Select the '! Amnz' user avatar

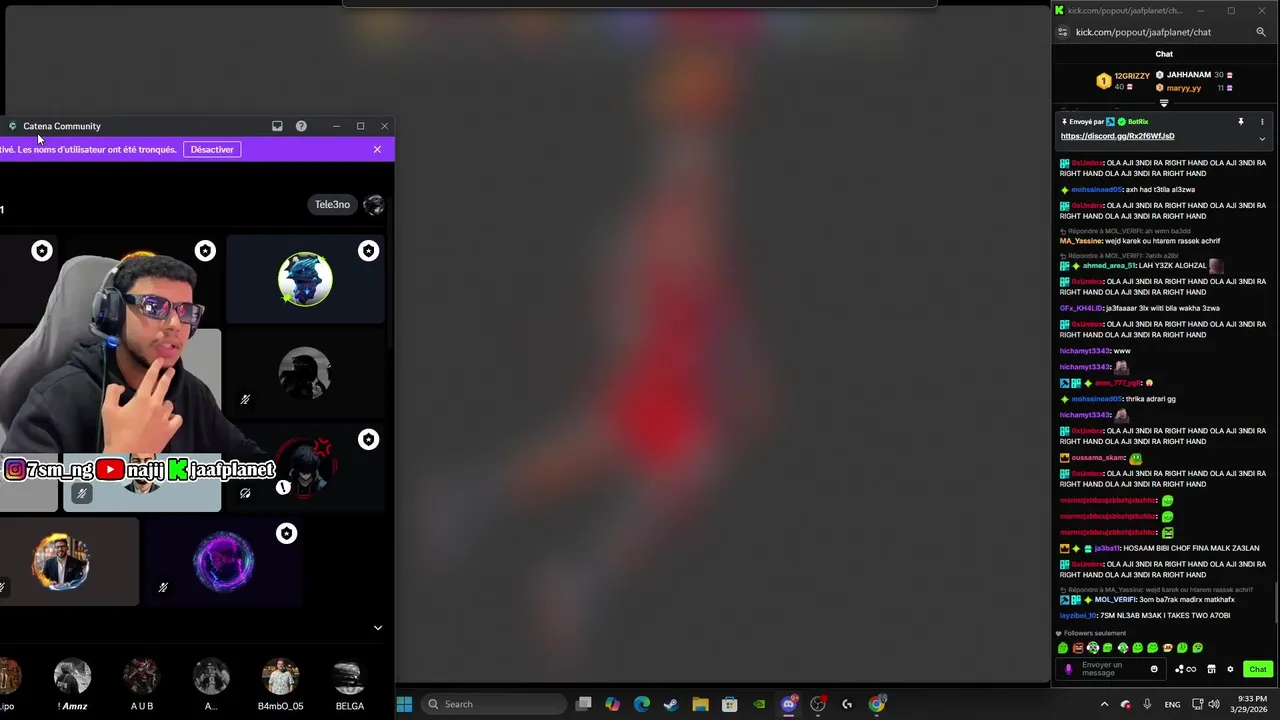[72, 677]
